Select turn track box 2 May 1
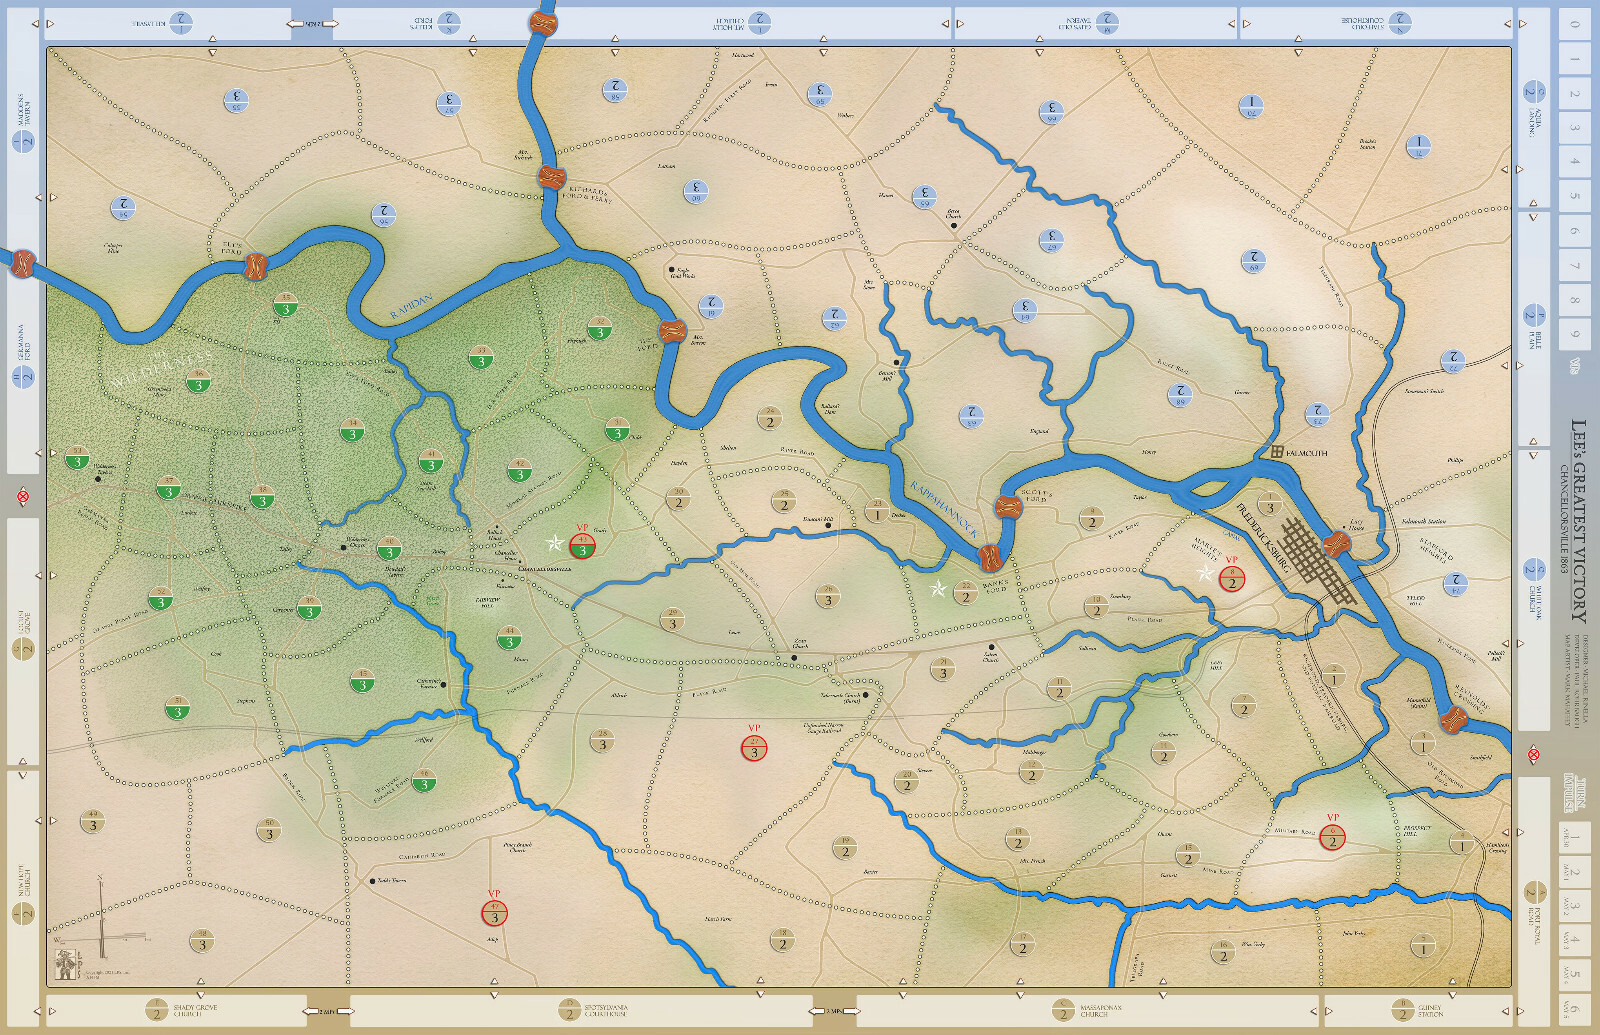Screen dimensions: 1600x1035 pos(1574,872)
